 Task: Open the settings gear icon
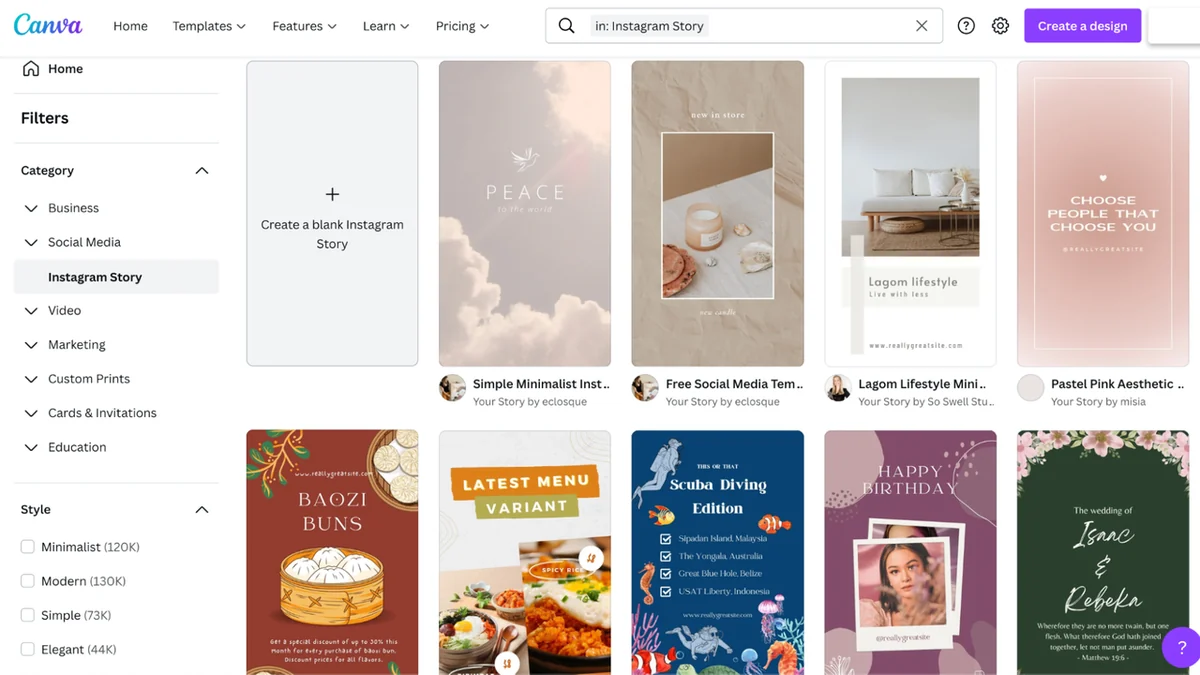[1000, 26]
